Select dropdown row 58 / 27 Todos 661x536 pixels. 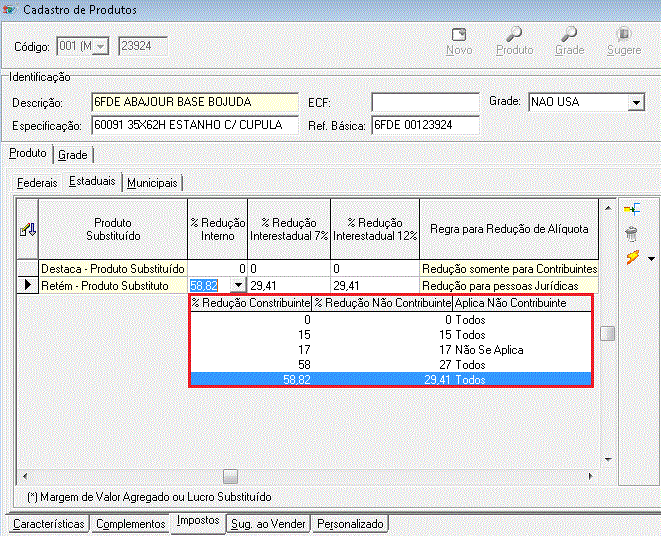point(391,365)
